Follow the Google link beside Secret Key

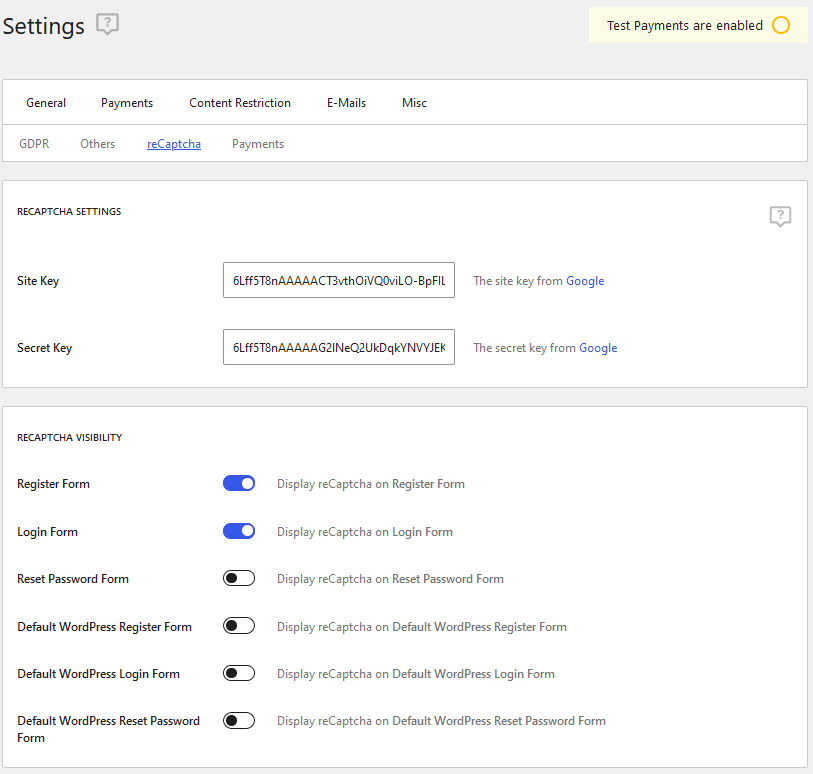(x=598, y=348)
